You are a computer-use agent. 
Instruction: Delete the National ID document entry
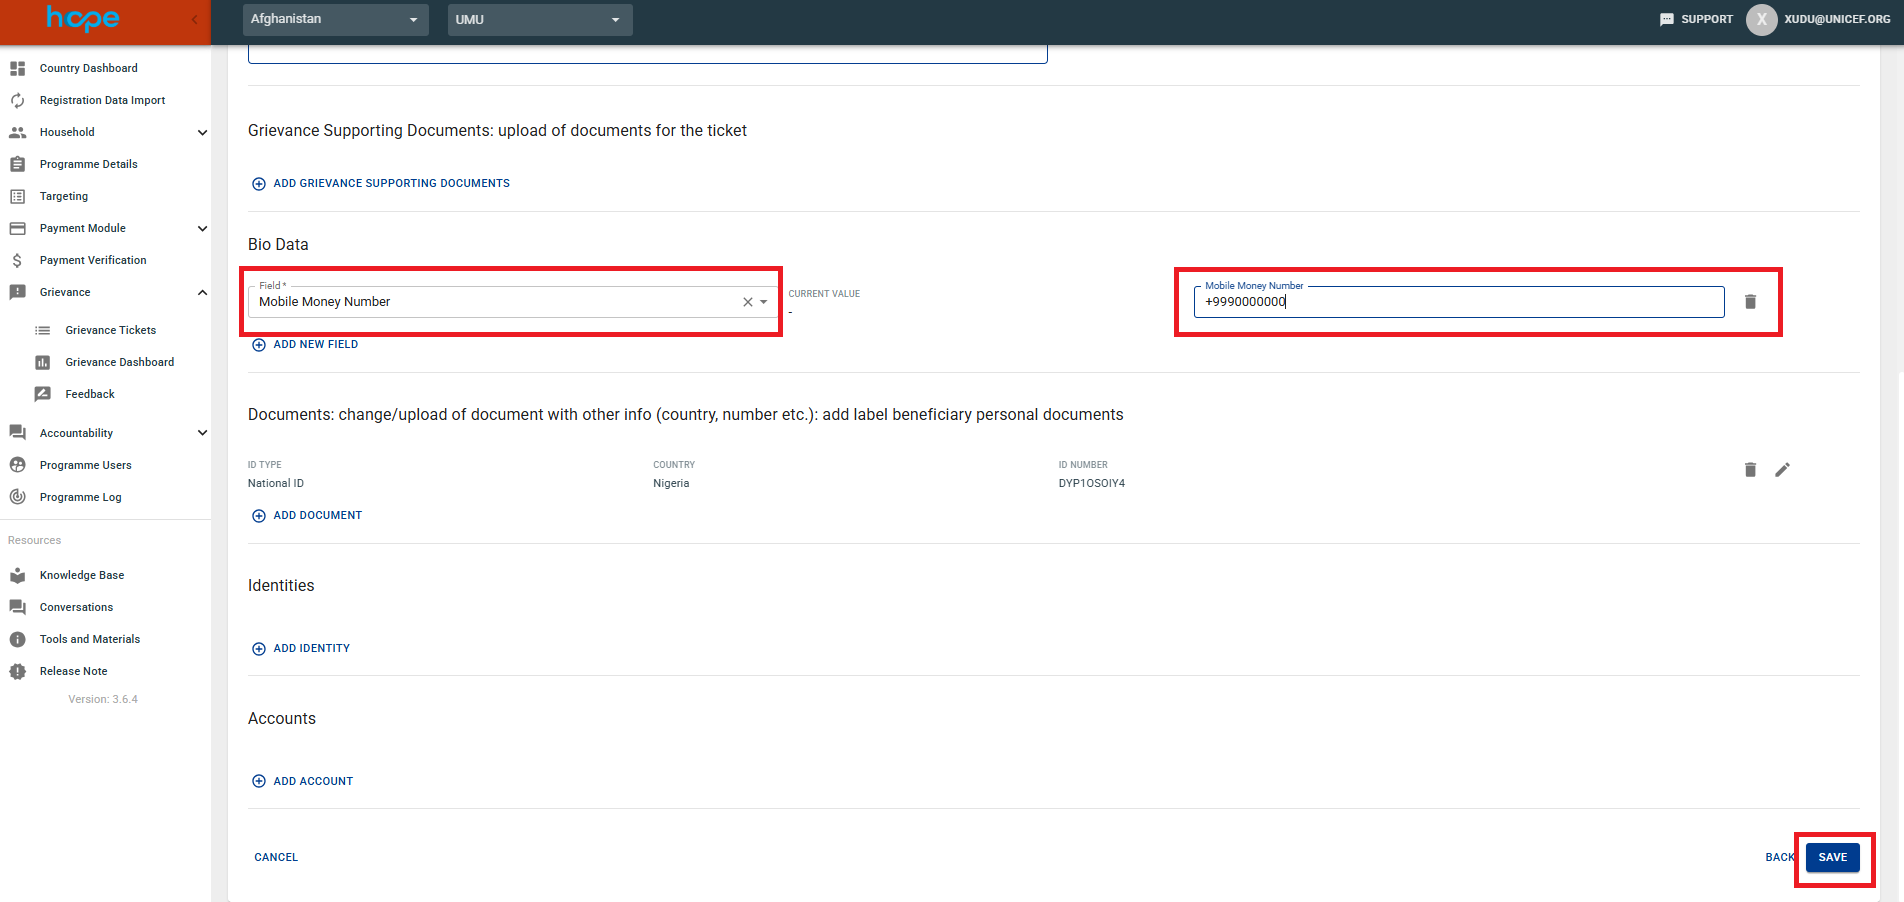[1750, 470]
